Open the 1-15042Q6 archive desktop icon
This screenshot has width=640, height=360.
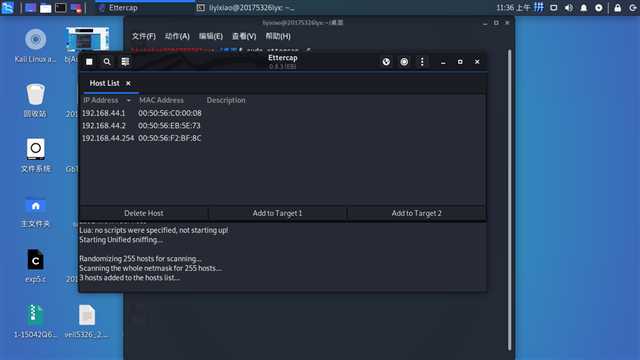(x=36, y=315)
